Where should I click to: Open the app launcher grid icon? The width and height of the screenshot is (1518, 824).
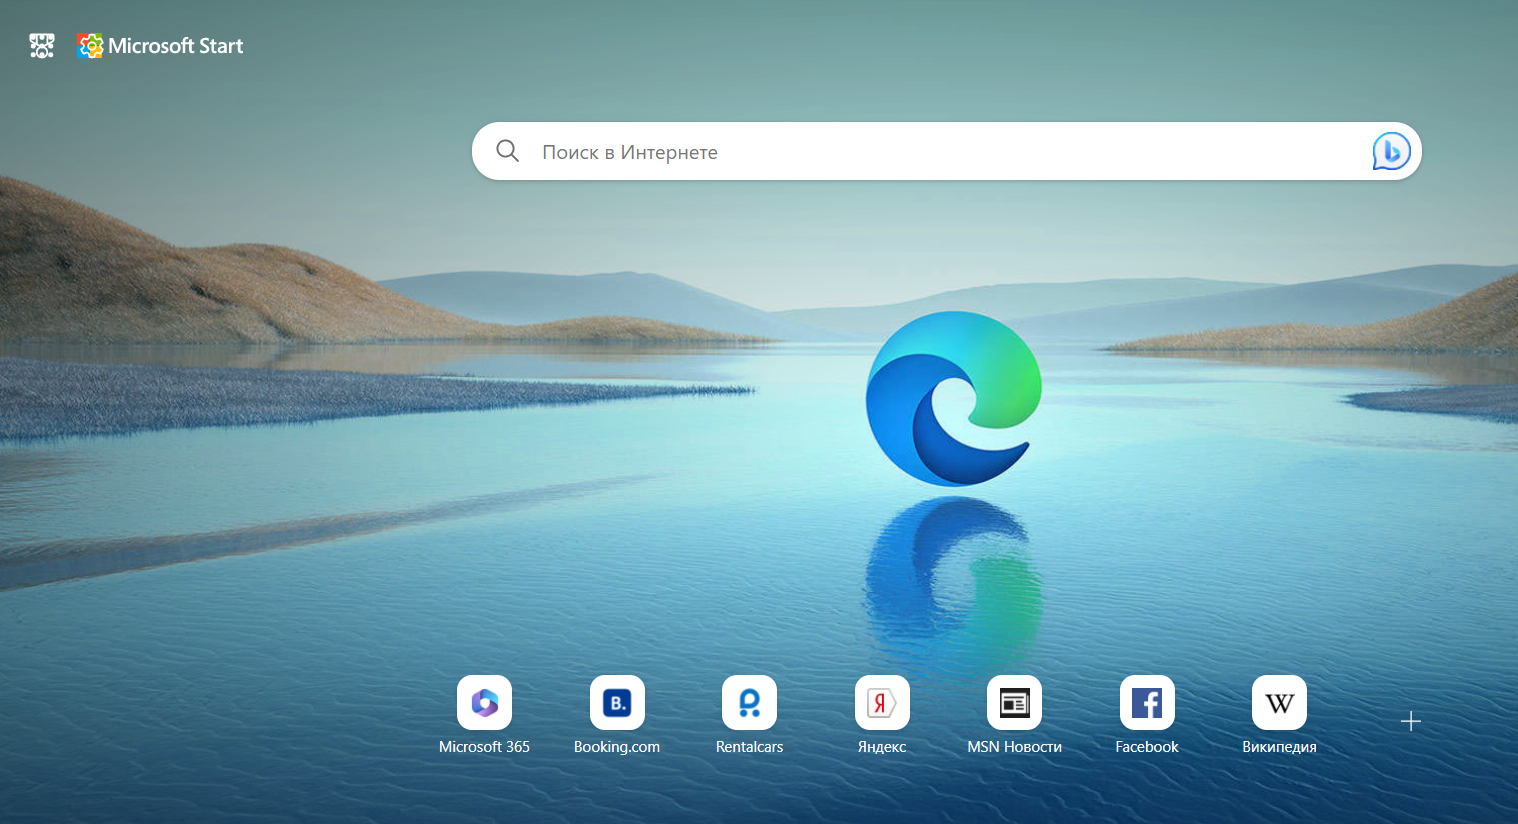(x=42, y=46)
